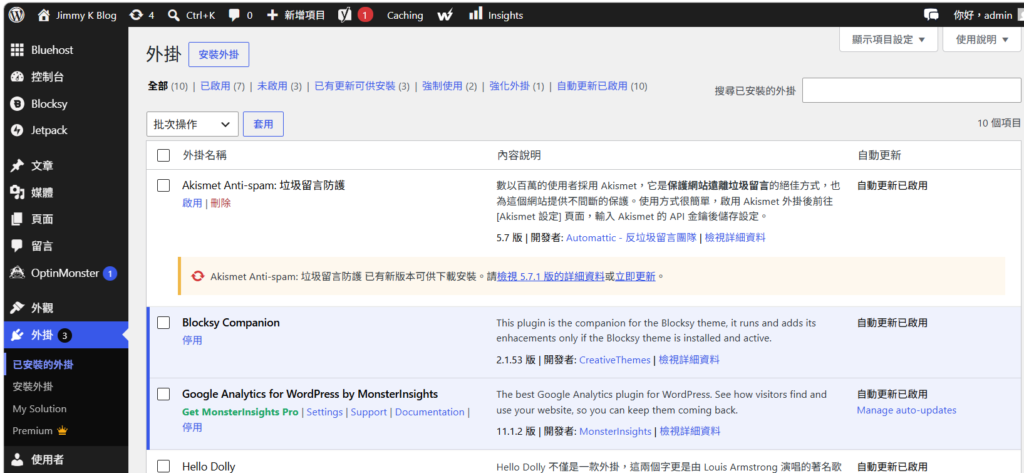This screenshot has height=473, width=1024.
Task: Click the Jetpack lightning icon
Action: coord(18,131)
